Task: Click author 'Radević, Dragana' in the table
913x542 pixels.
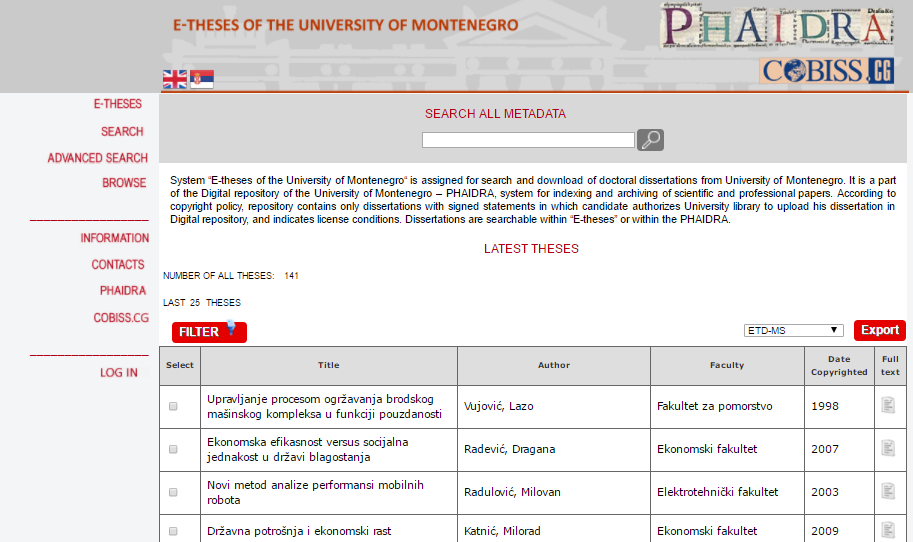Action: pos(509,449)
